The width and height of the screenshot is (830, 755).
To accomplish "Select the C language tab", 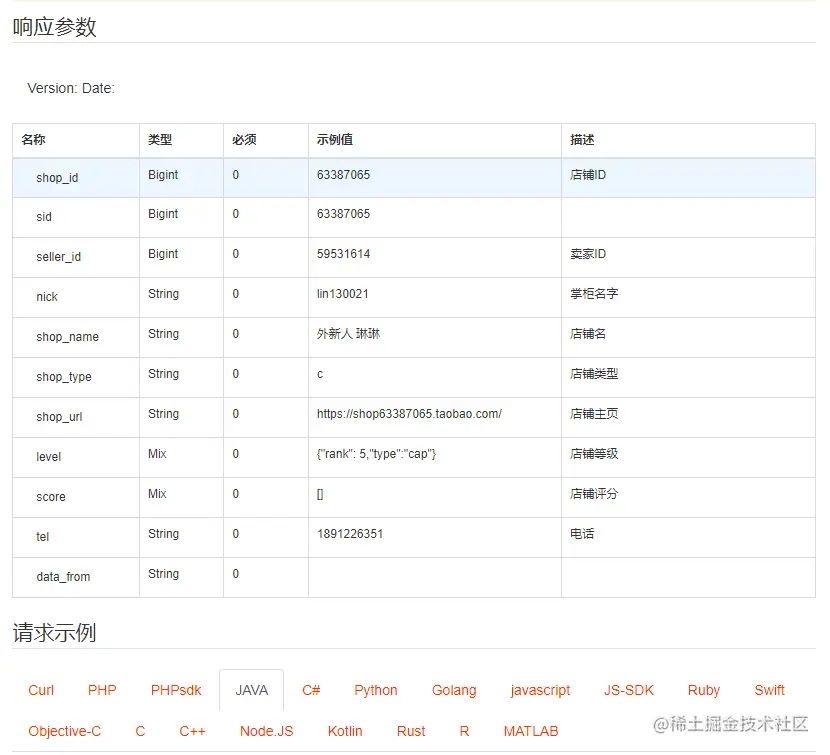I will (140, 731).
